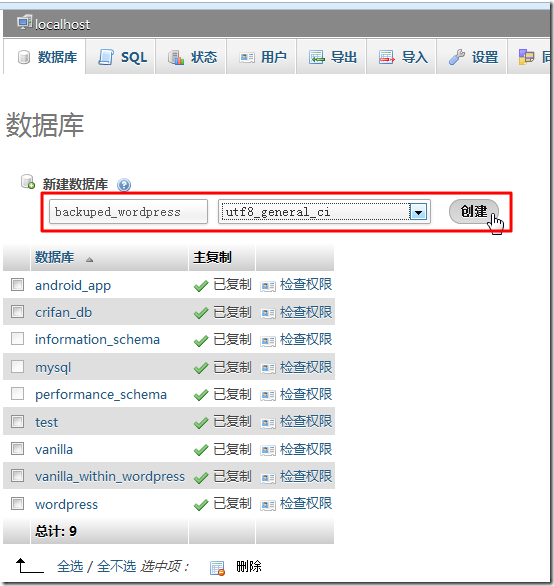Click the 全选 select all link
The image size is (554, 586).
tap(70, 567)
